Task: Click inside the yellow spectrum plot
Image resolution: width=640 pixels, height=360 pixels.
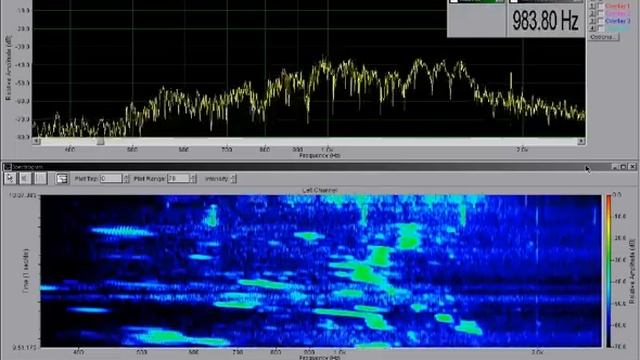Action: 309,68
